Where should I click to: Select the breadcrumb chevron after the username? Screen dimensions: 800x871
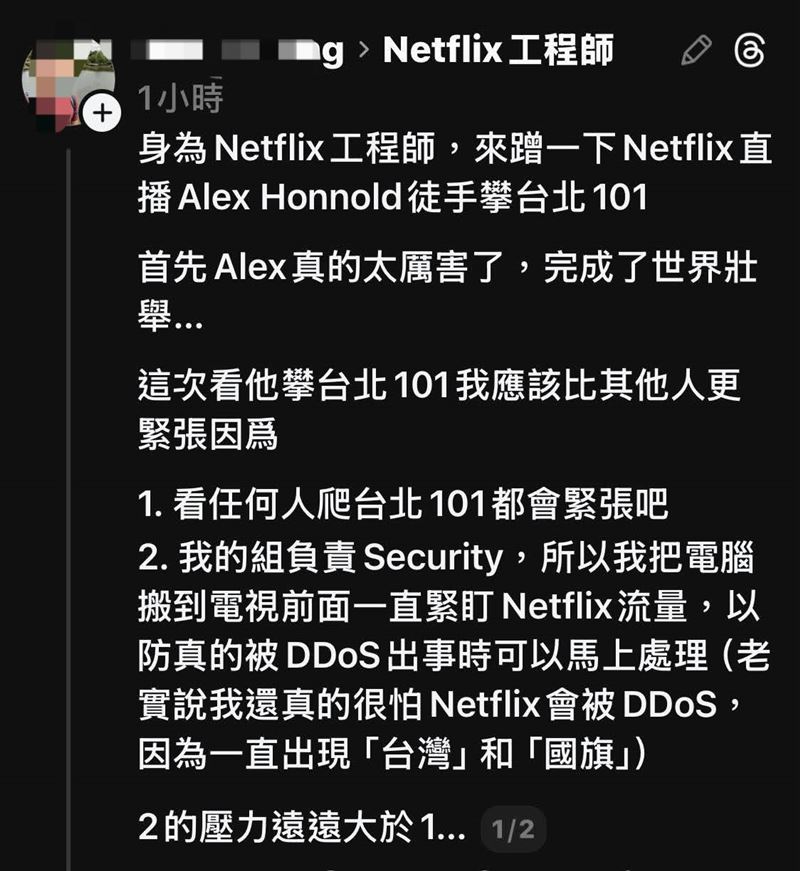point(362,50)
